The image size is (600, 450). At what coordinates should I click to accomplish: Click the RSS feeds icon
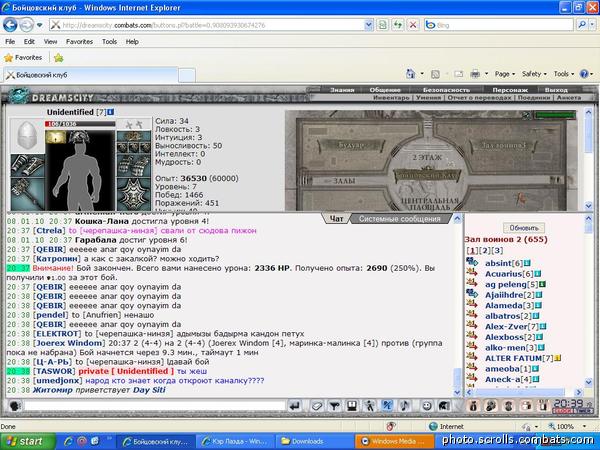435,74
